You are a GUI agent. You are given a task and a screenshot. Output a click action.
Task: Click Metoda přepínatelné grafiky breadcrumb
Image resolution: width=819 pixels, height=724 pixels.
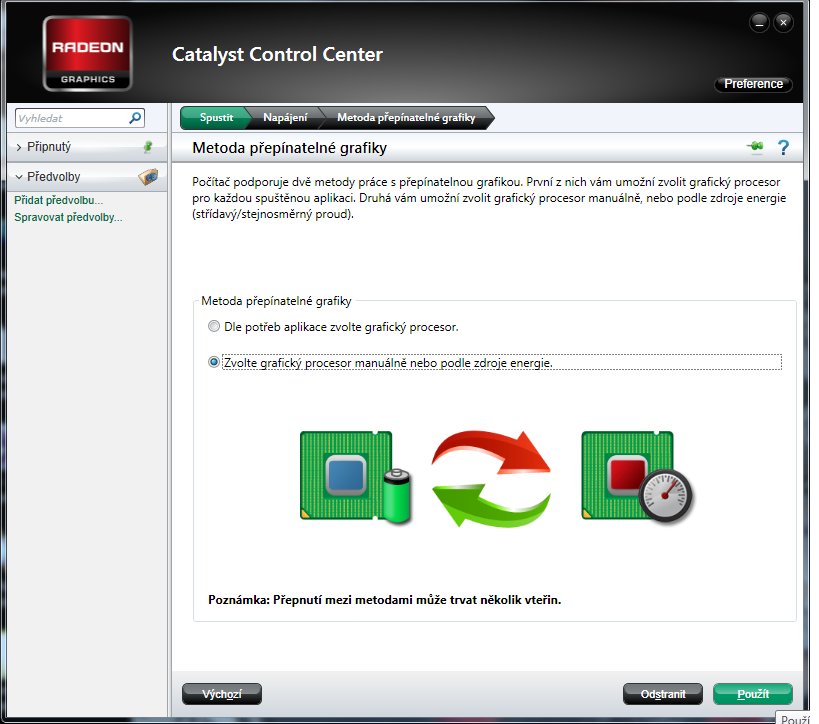[x=406, y=118]
